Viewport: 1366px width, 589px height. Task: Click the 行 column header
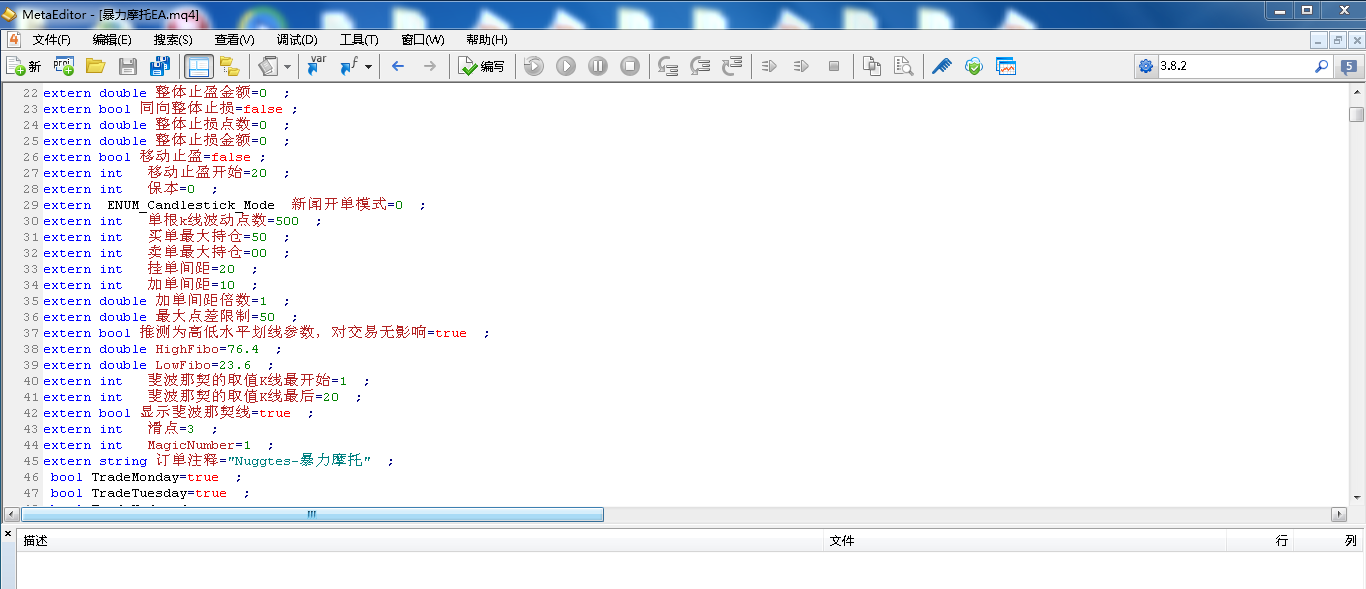point(1260,540)
